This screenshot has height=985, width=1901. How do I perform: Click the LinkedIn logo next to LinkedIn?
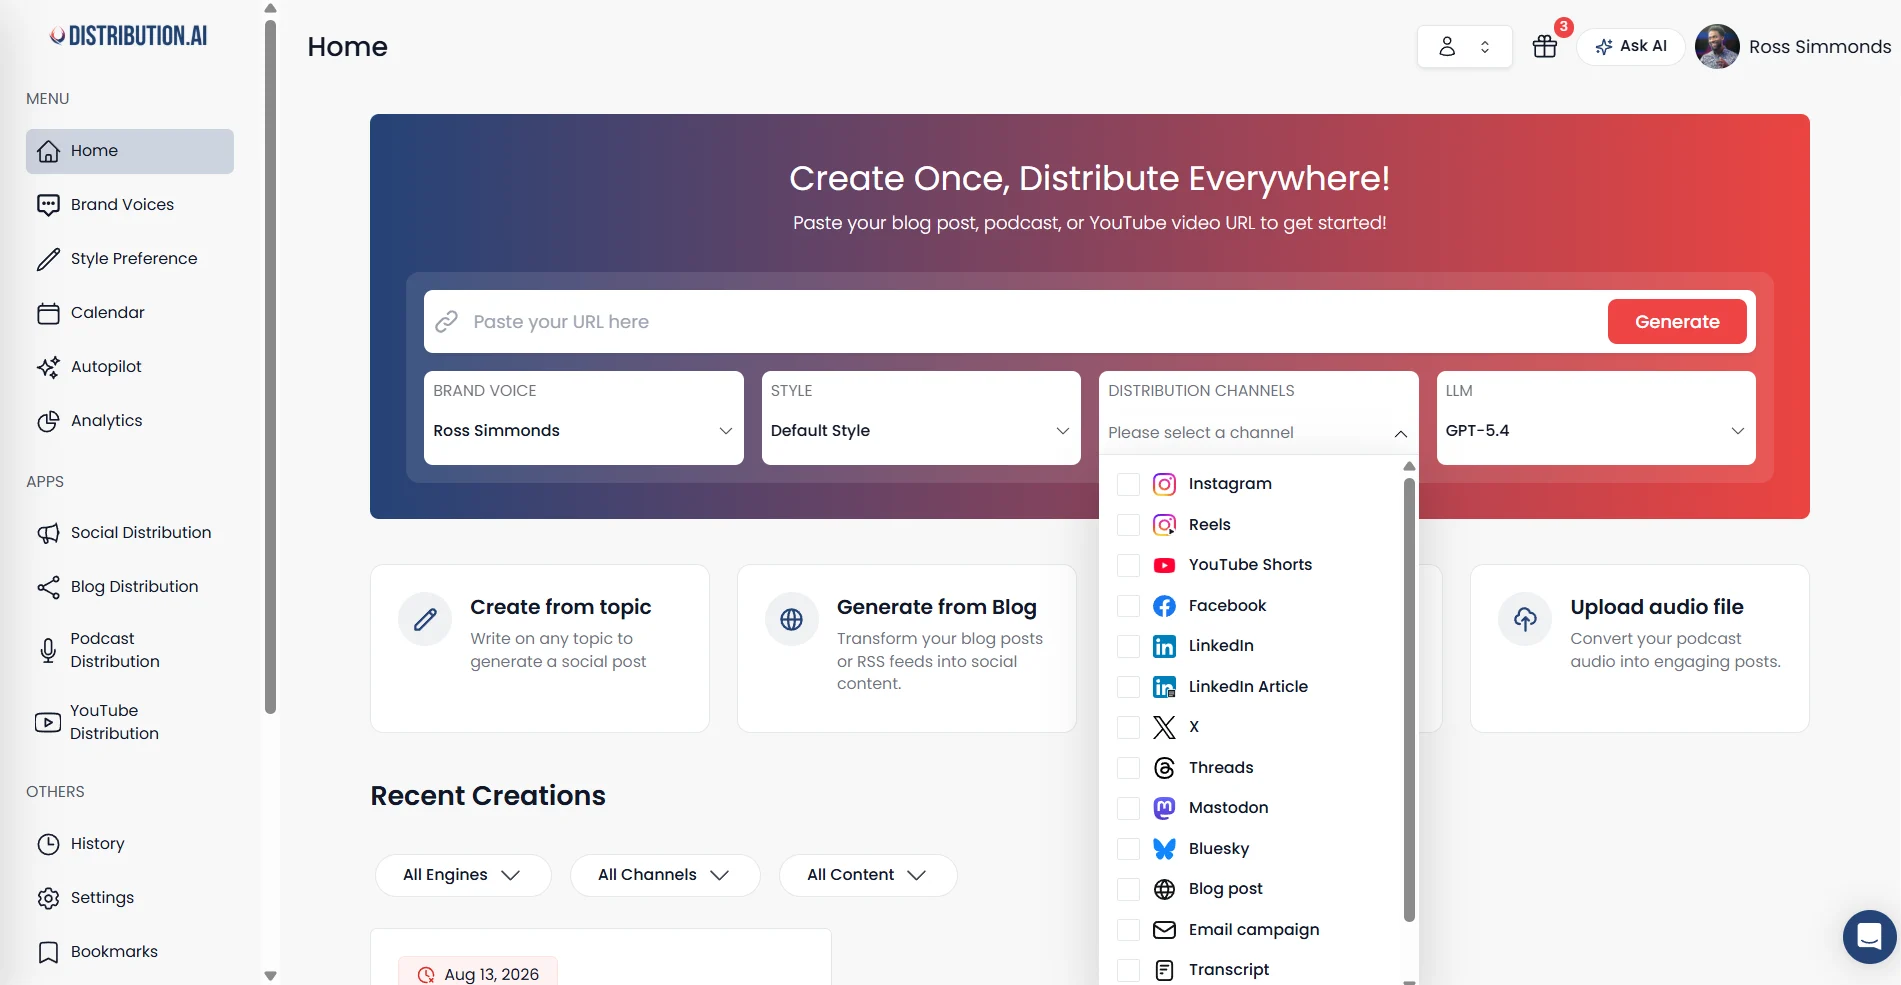click(1164, 646)
